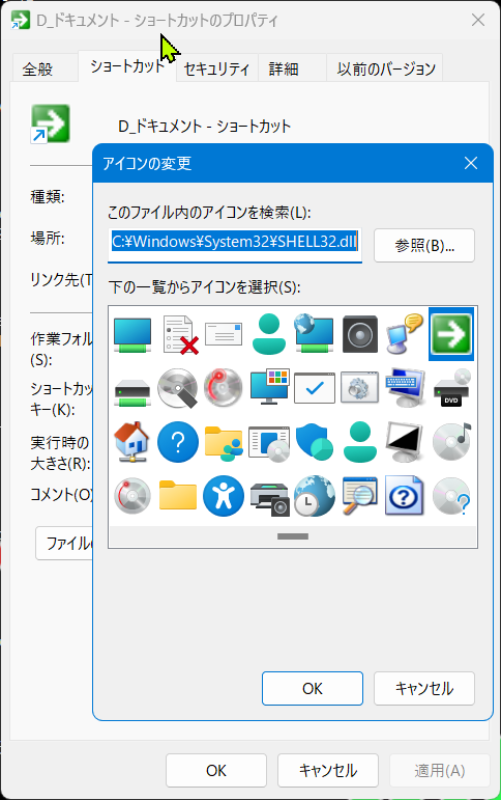This screenshot has height=800, width=501.
Task: Select the yellow folder icon
Action: (x=178, y=495)
